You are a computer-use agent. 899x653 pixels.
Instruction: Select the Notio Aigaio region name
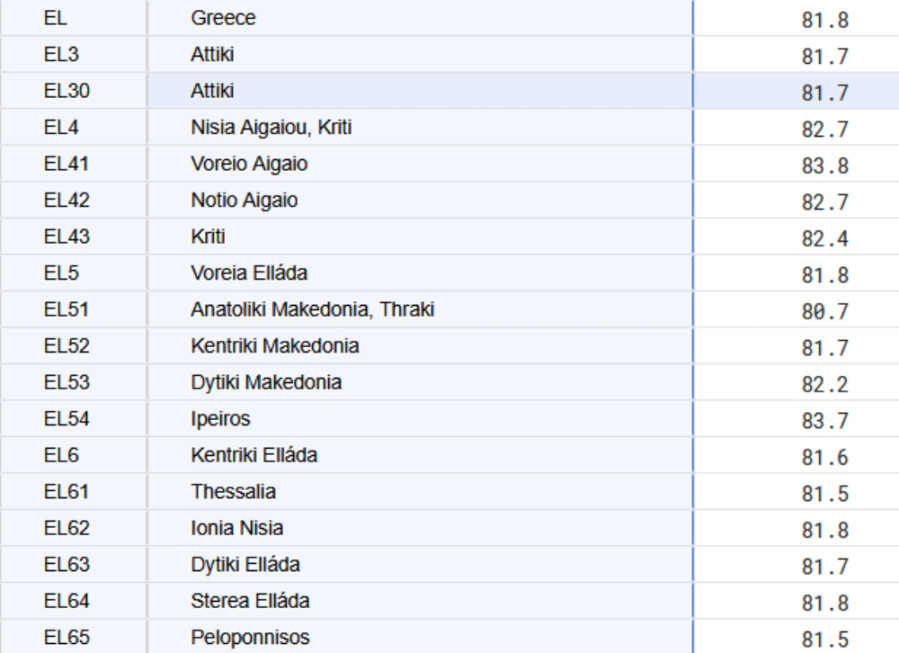(244, 200)
